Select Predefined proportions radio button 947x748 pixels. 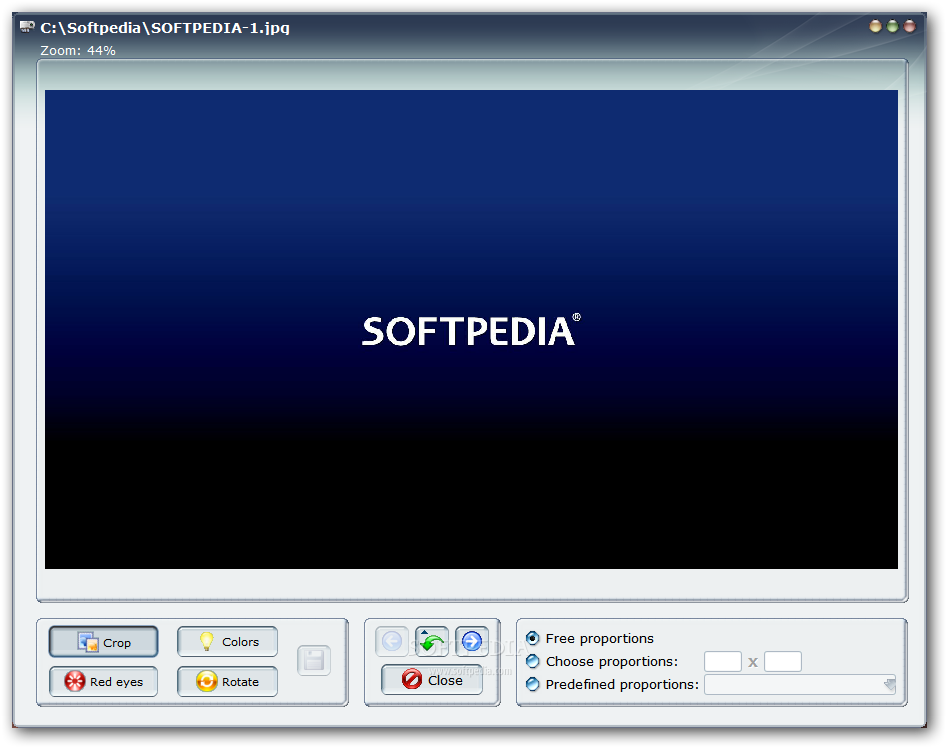pos(532,684)
